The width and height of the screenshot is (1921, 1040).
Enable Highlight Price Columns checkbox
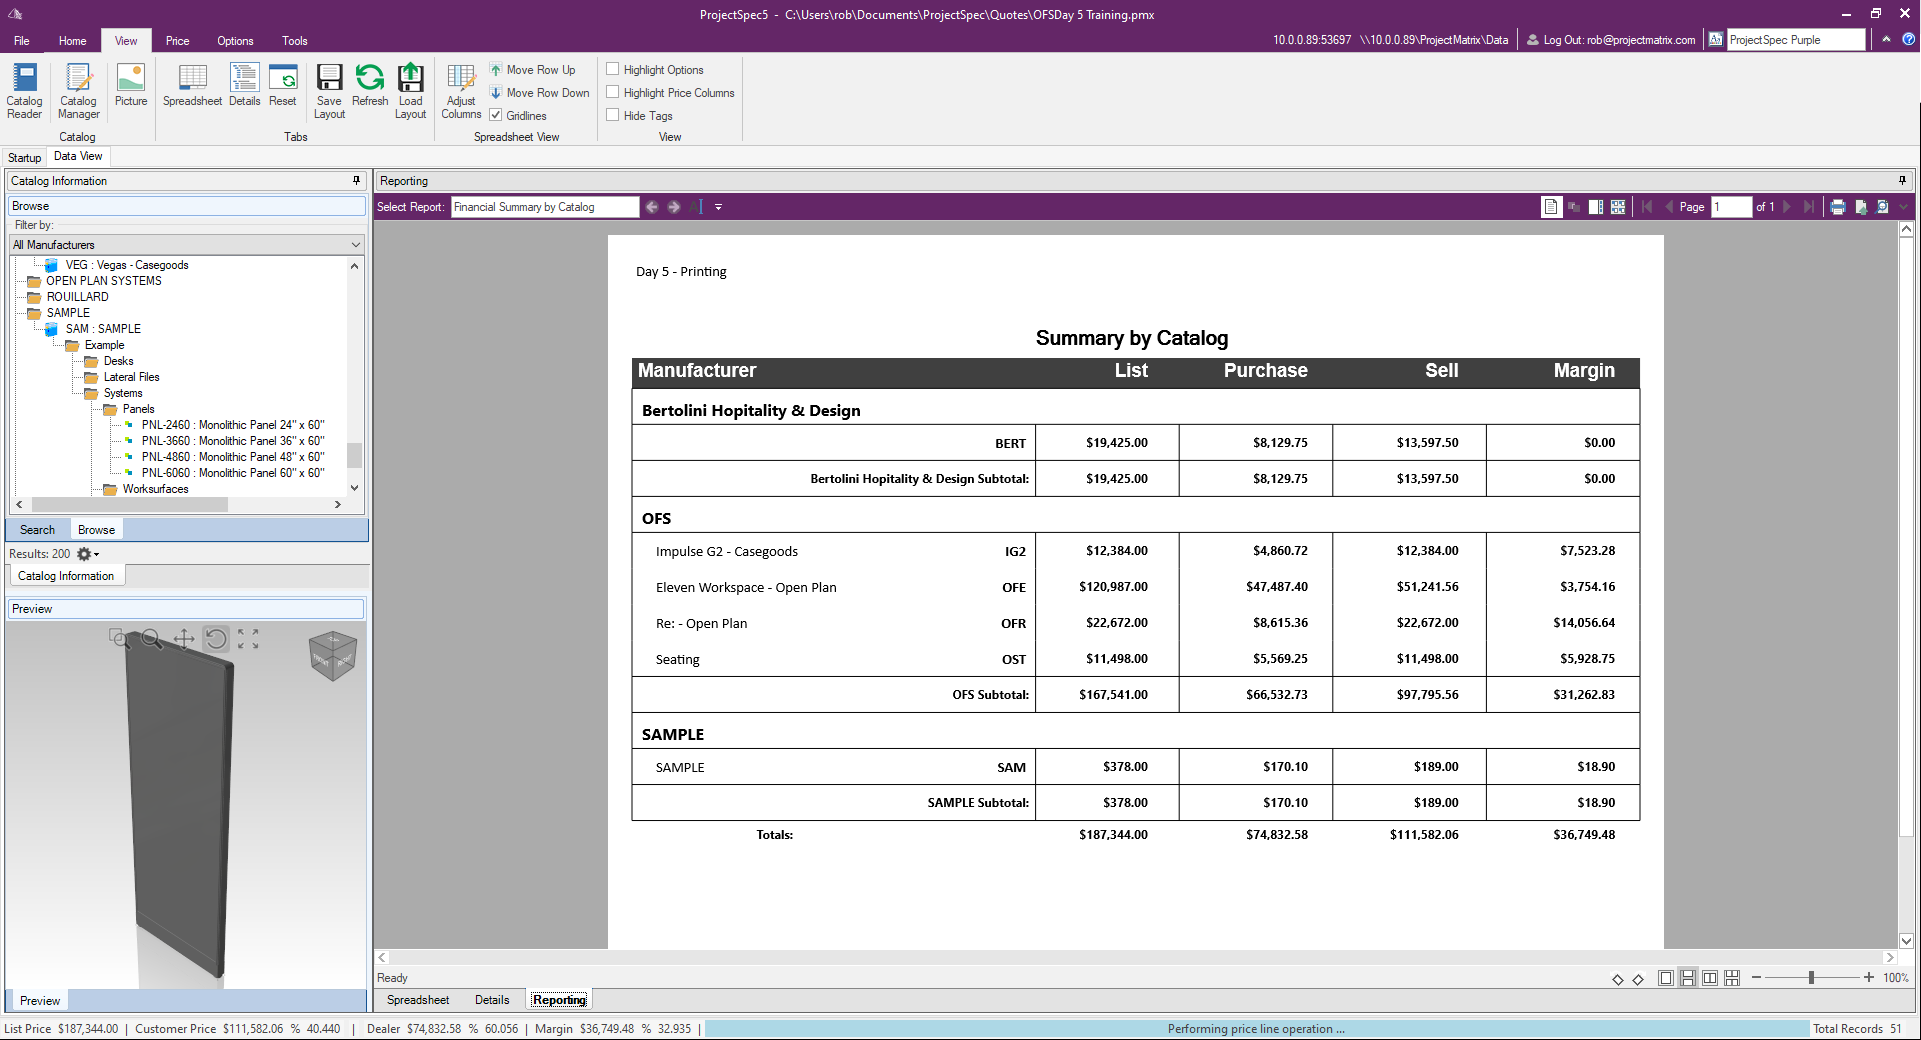click(613, 92)
